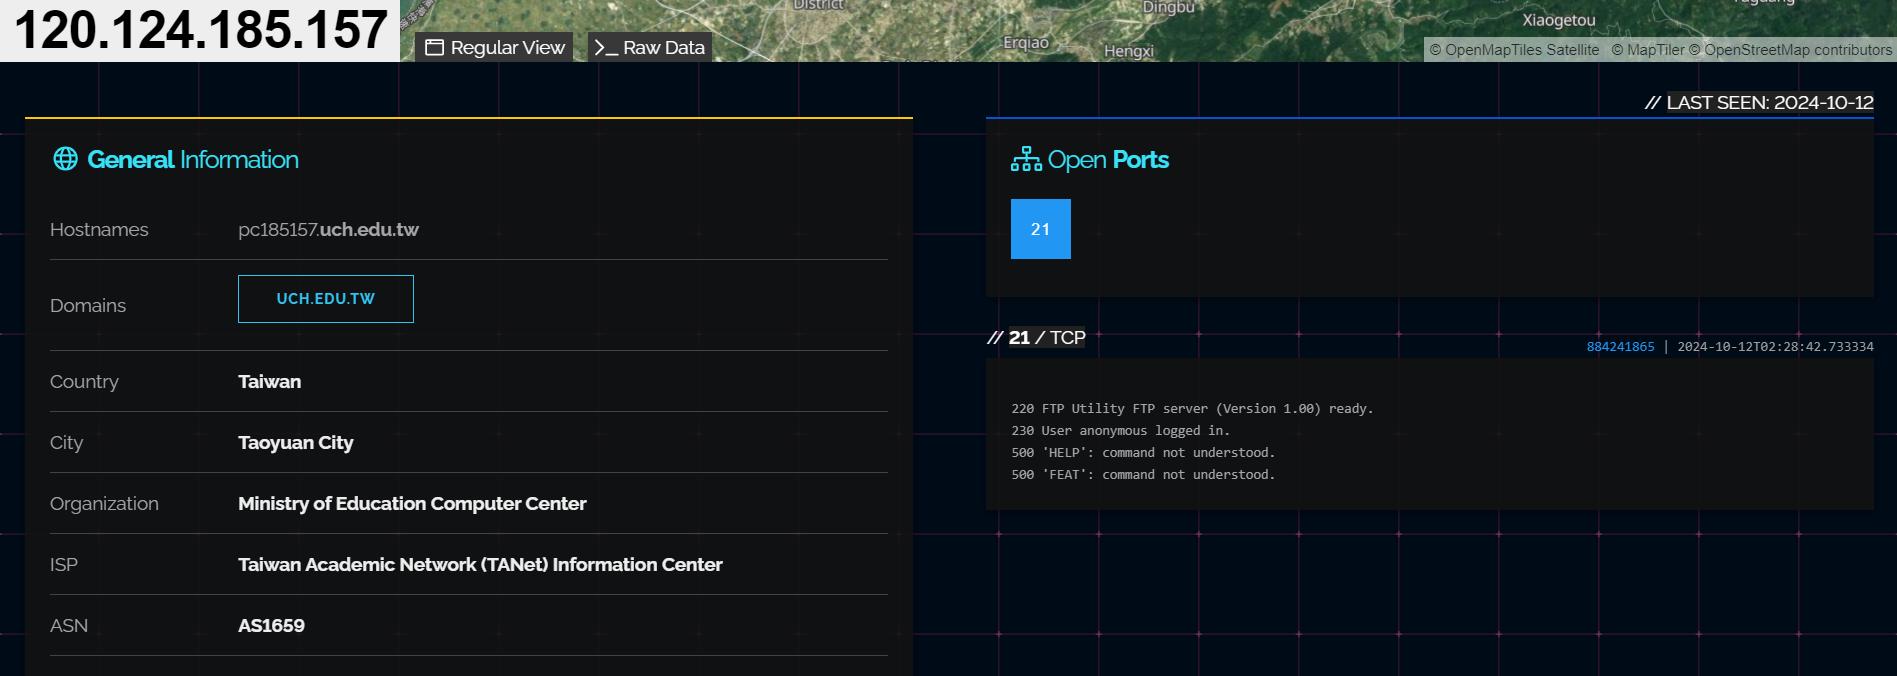Open OpenMapTiles Satellite attribution link
1897x676 pixels.
tap(1514, 50)
